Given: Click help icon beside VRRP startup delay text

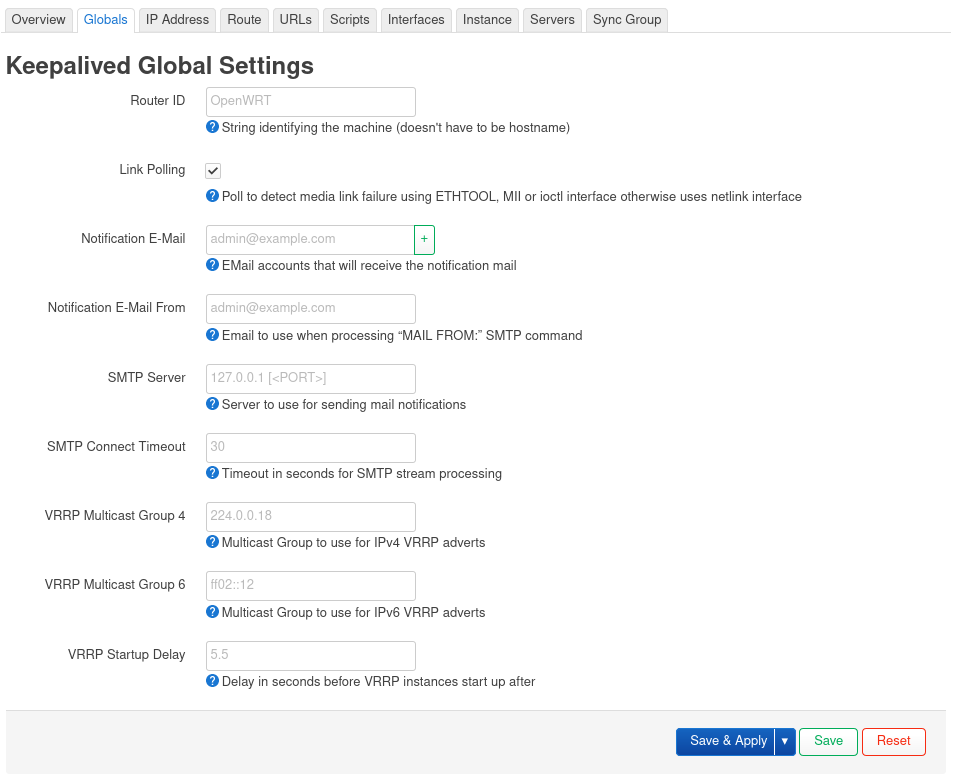Looking at the screenshot, I should [212, 681].
